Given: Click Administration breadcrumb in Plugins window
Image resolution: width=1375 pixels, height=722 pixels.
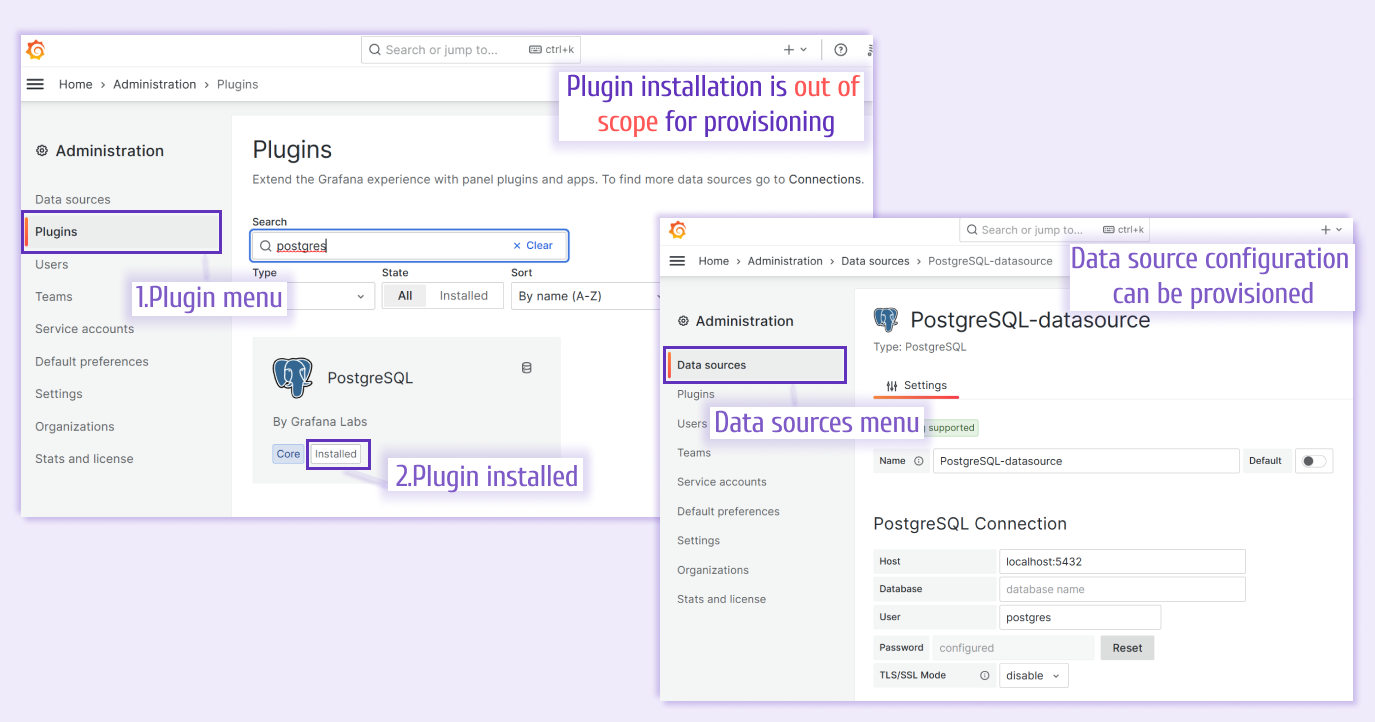Looking at the screenshot, I should pyautogui.click(x=155, y=84).
